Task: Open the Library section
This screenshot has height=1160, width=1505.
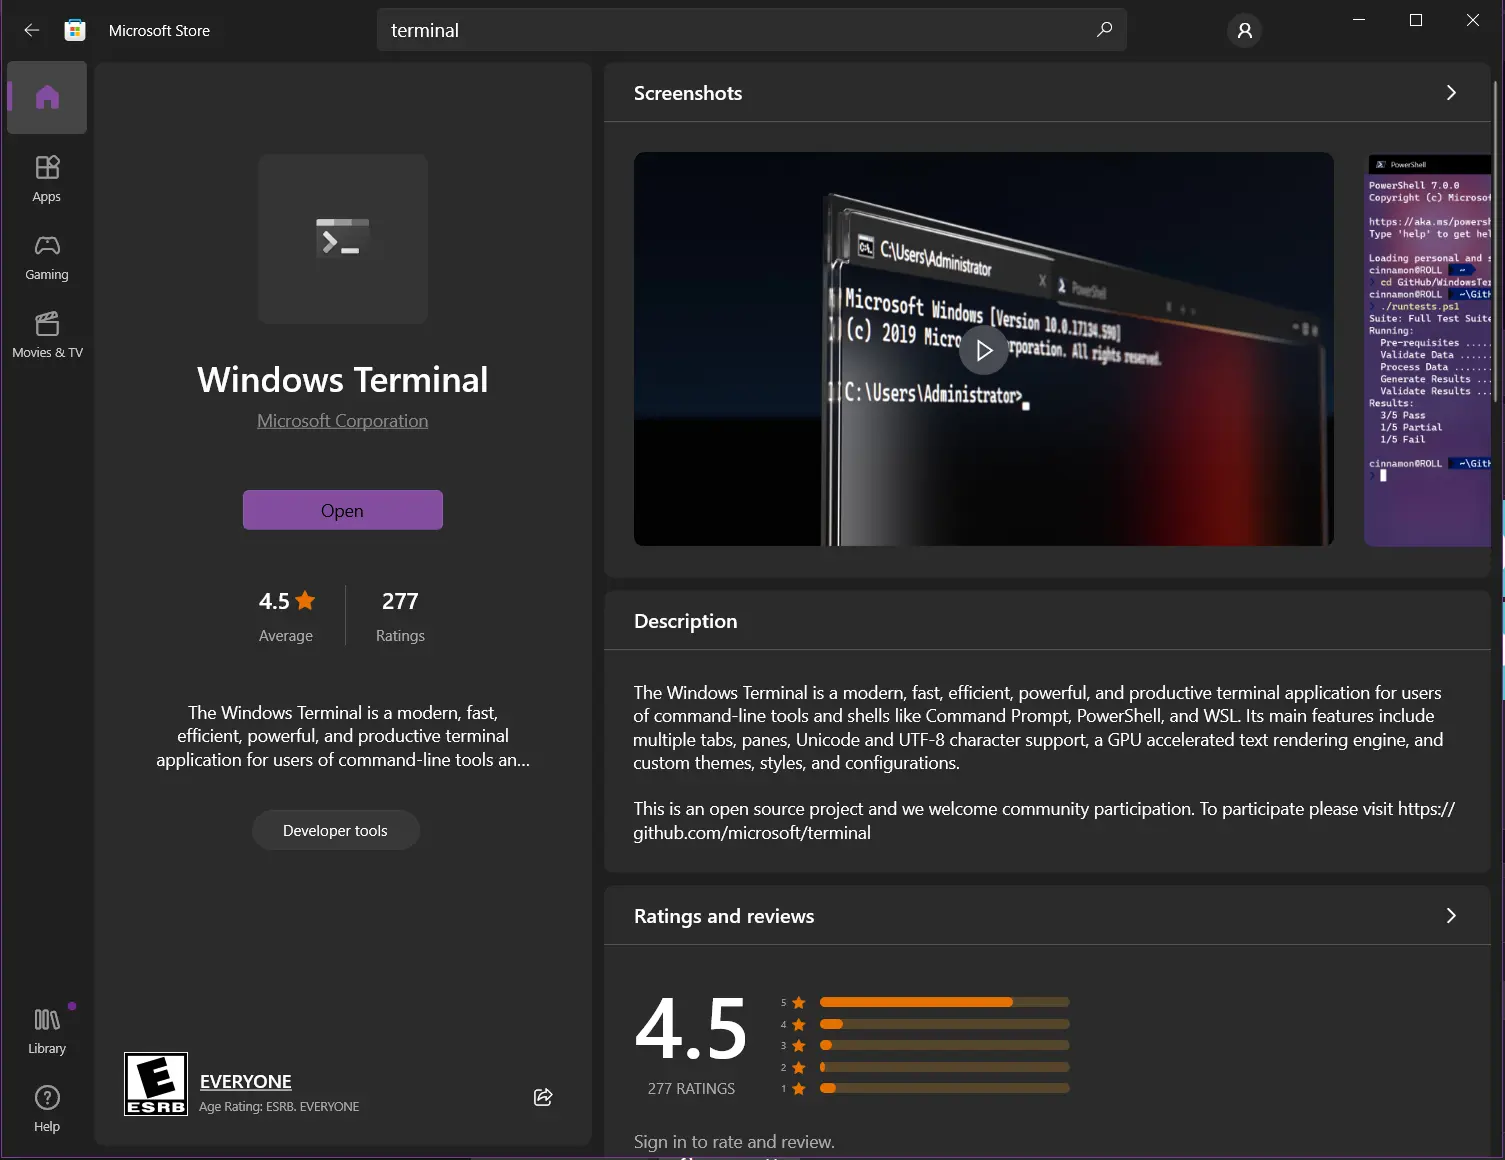Action: (x=47, y=1031)
